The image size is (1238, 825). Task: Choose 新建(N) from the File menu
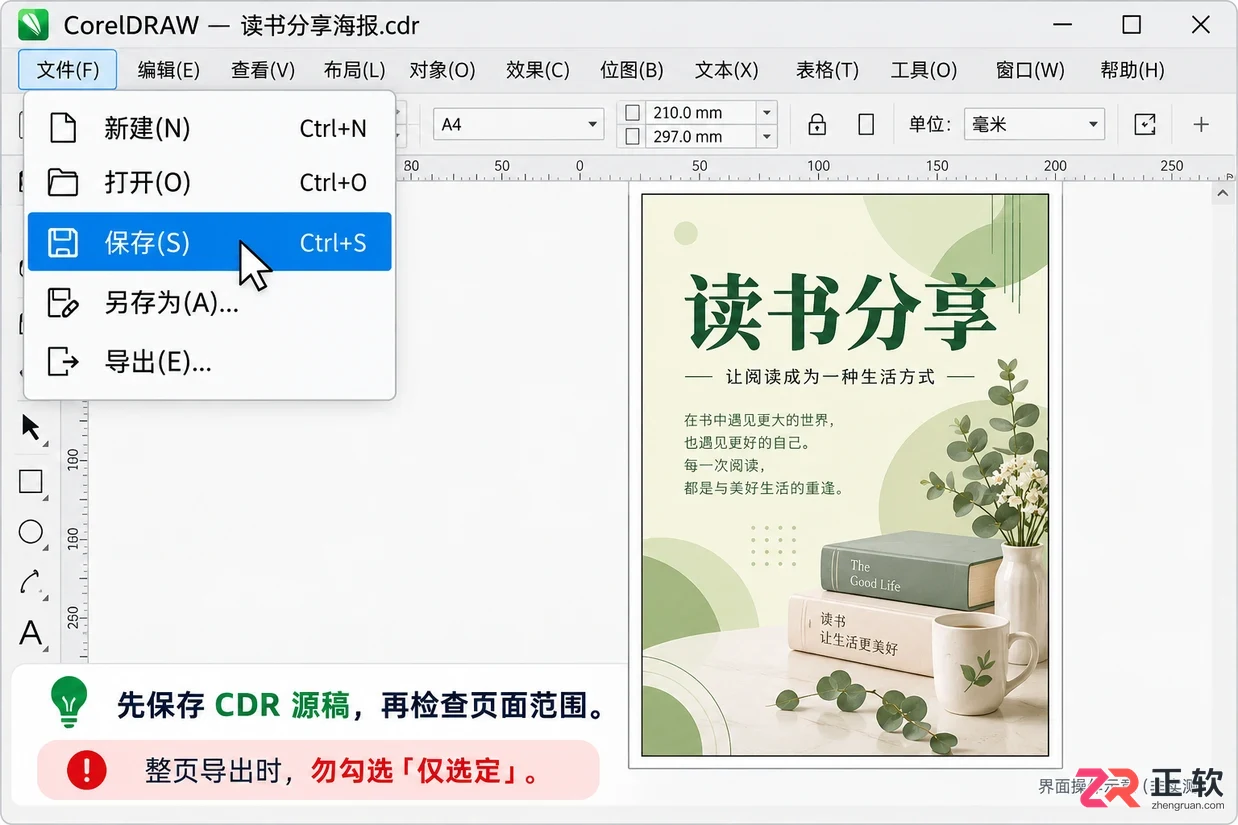[x=209, y=128]
